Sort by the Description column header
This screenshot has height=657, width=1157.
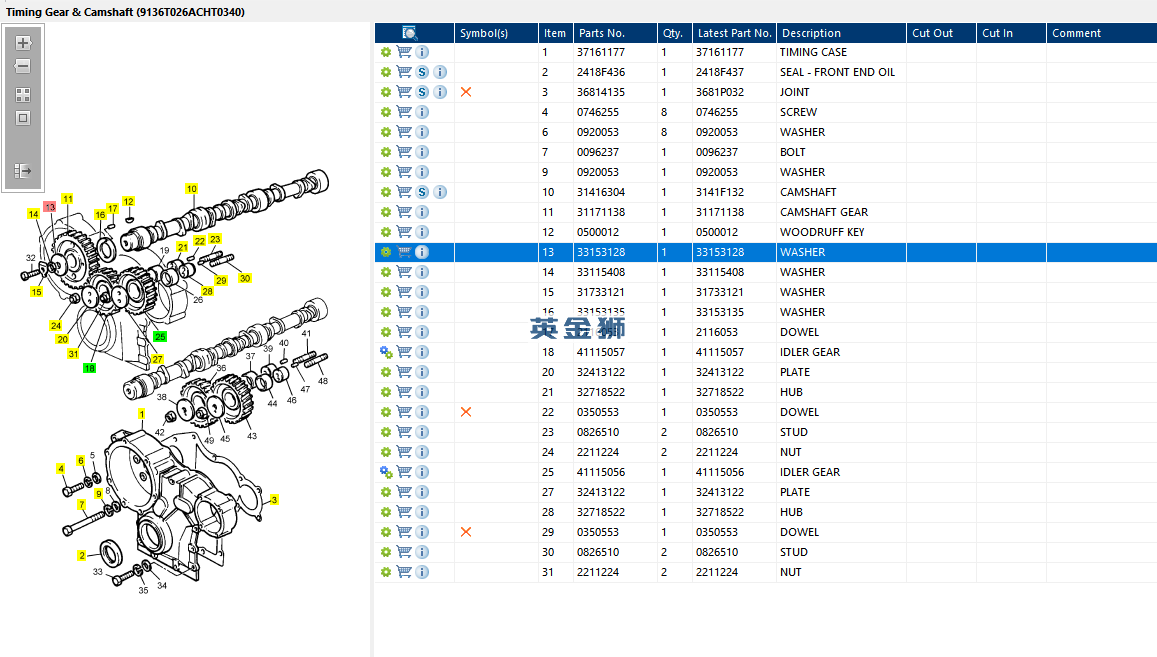pos(811,32)
